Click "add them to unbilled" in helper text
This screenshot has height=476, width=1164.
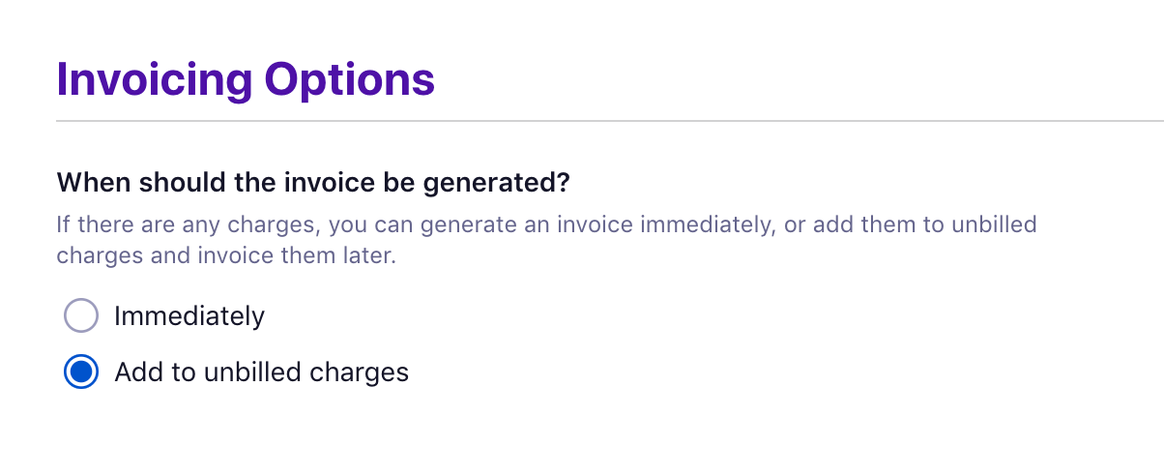pos(925,223)
